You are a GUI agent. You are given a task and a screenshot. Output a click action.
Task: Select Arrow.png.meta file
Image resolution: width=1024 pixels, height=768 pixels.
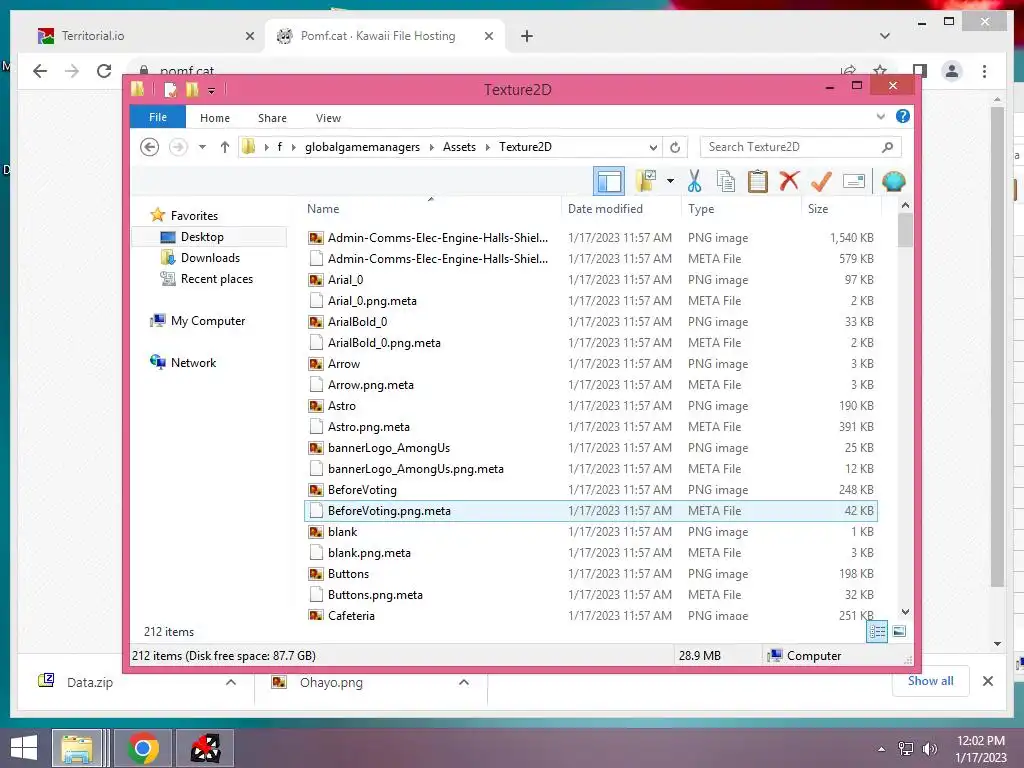pyautogui.click(x=590, y=385)
